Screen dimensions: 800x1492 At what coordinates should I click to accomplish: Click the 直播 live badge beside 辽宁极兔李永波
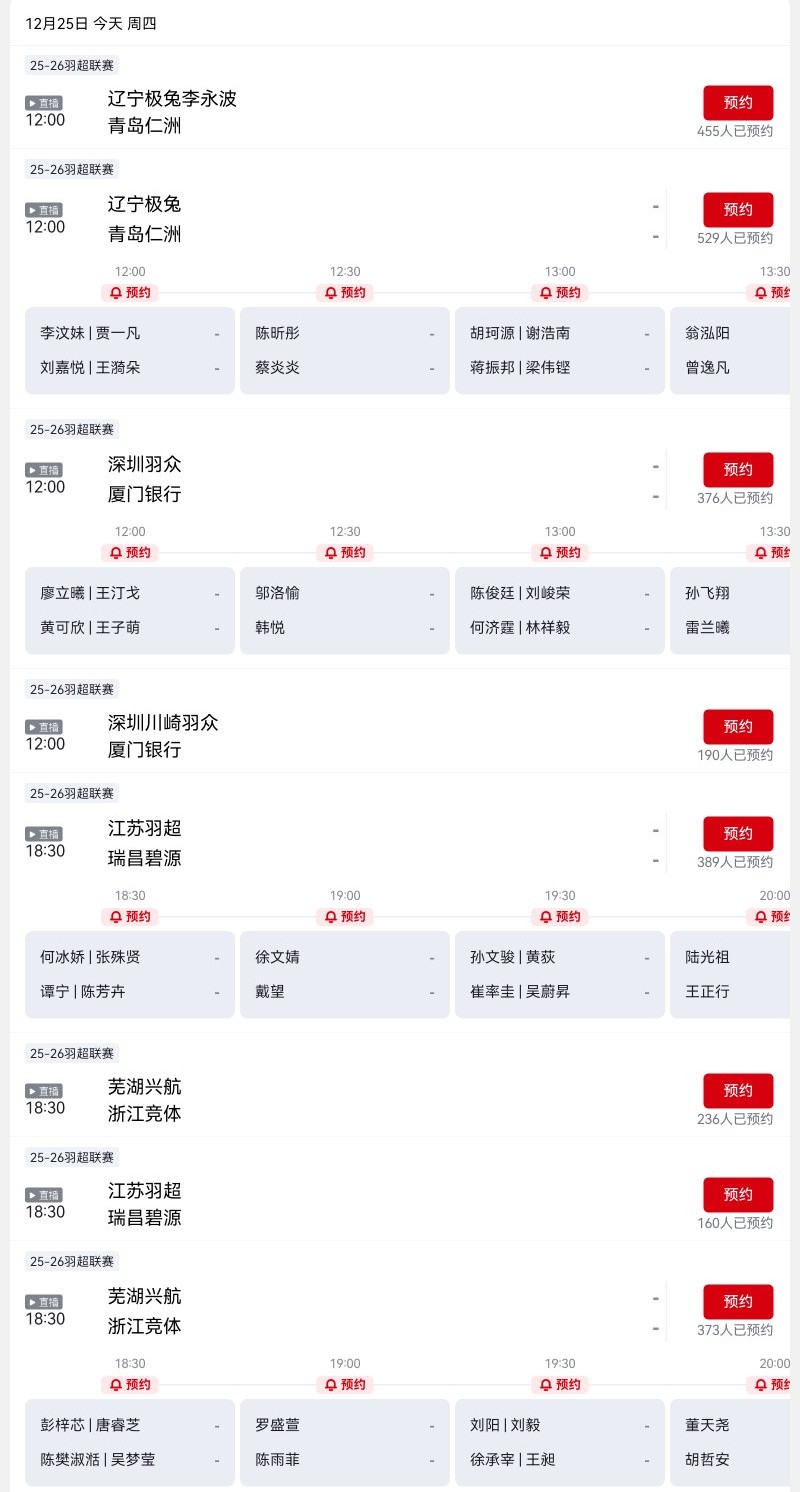pyautogui.click(x=44, y=103)
